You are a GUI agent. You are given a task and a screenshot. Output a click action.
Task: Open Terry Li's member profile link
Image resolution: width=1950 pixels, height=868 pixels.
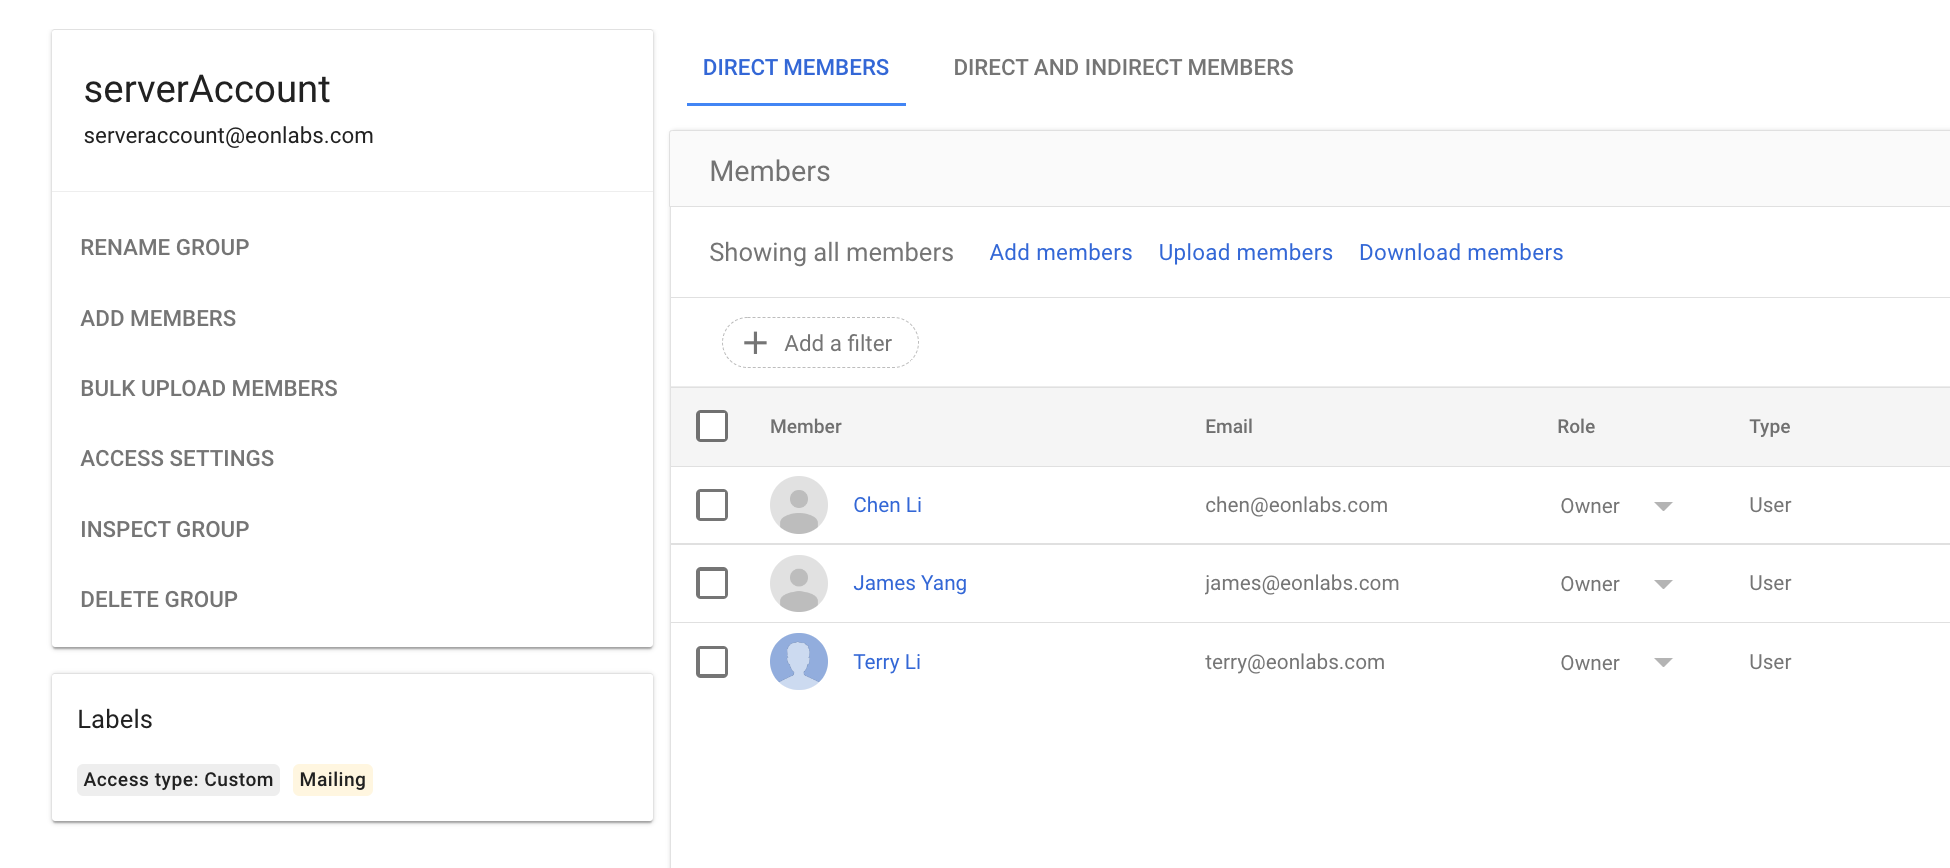tap(886, 662)
